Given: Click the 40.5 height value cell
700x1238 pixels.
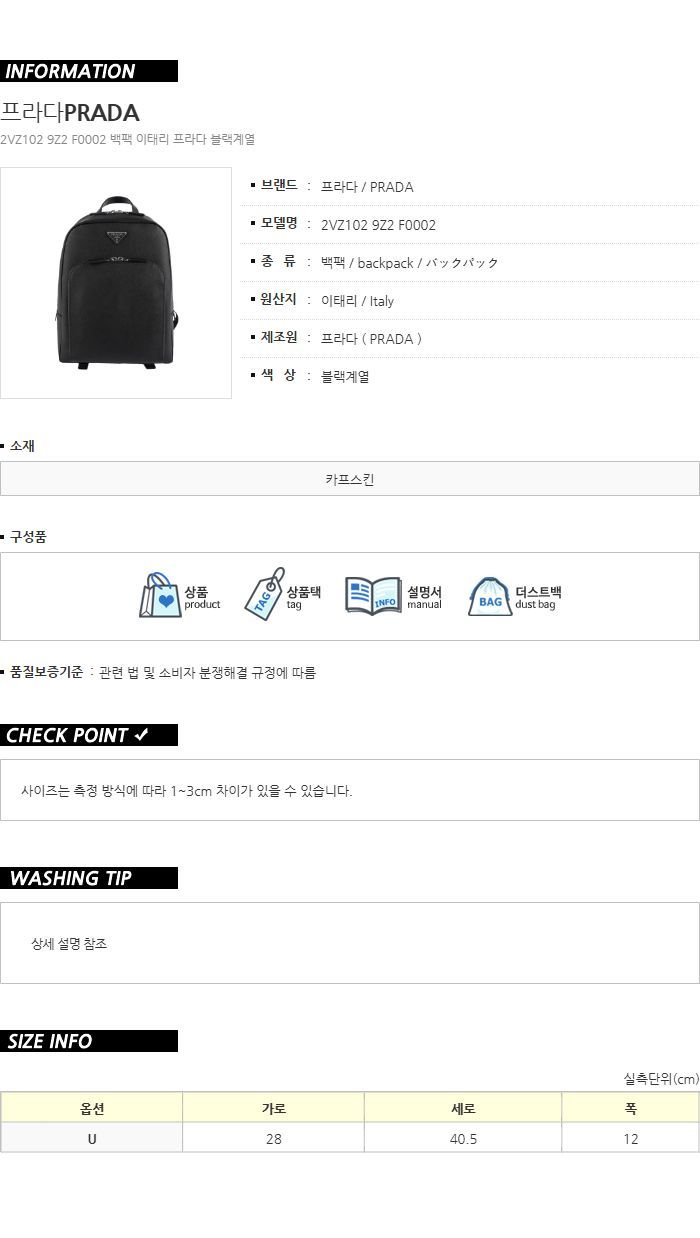Looking at the screenshot, I should (463, 1138).
